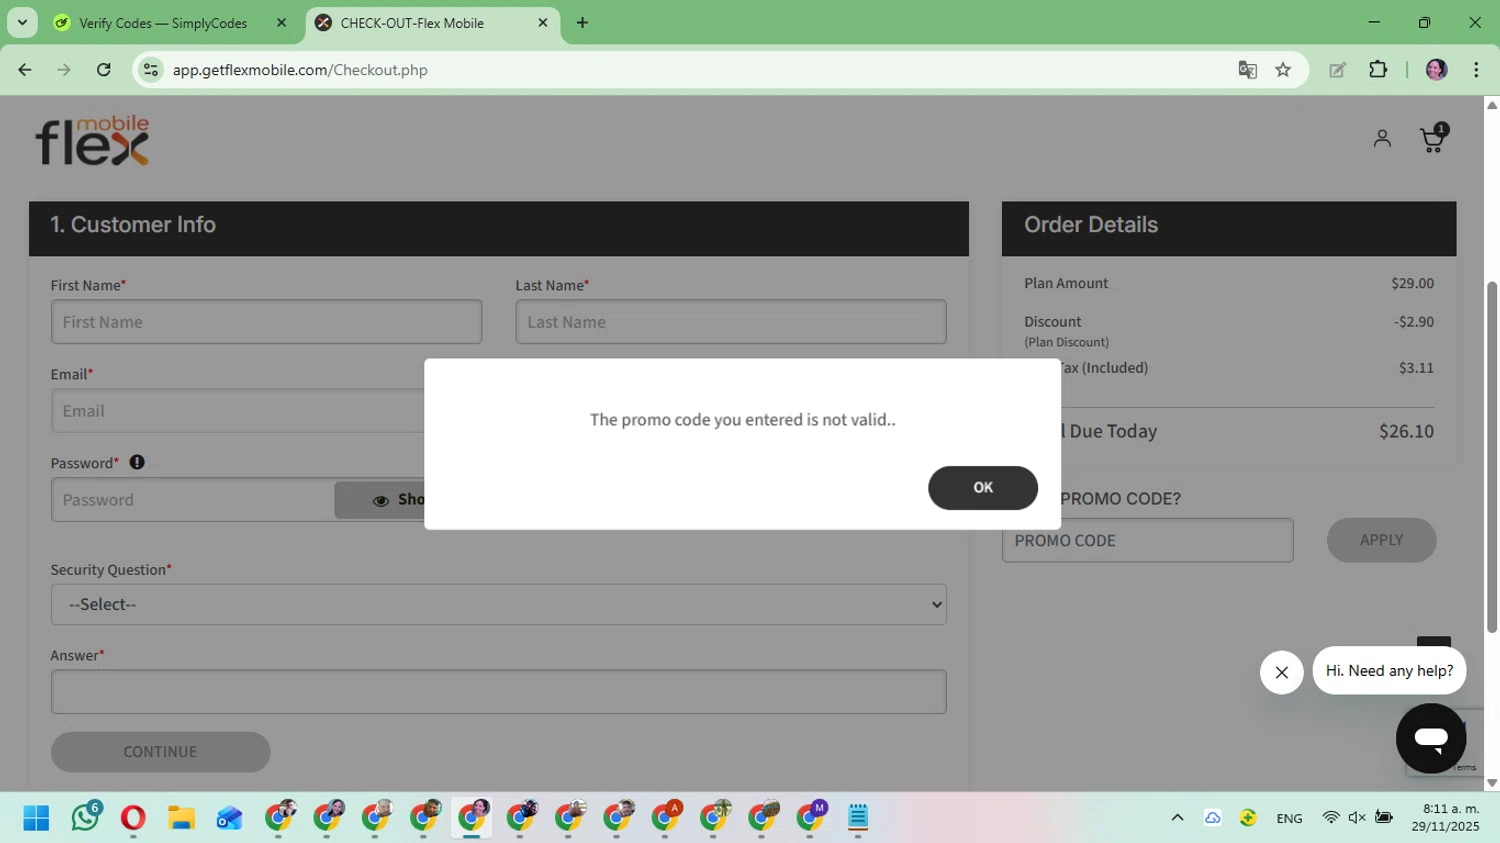Open the Wi-Fi network tray icon
1500x843 pixels.
coord(1331,818)
